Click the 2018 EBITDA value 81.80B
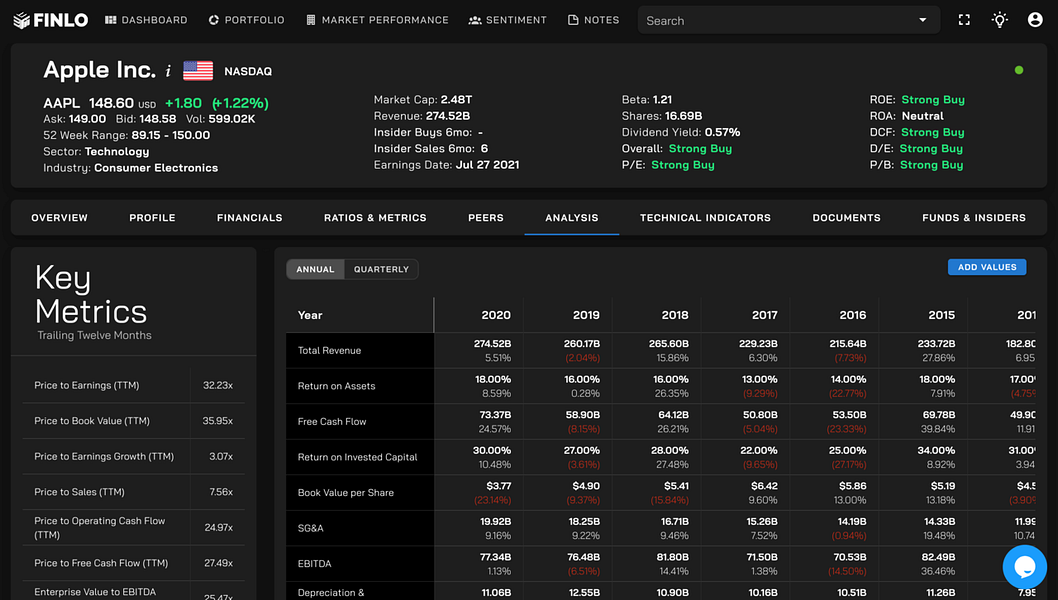 [x=672, y=557]
